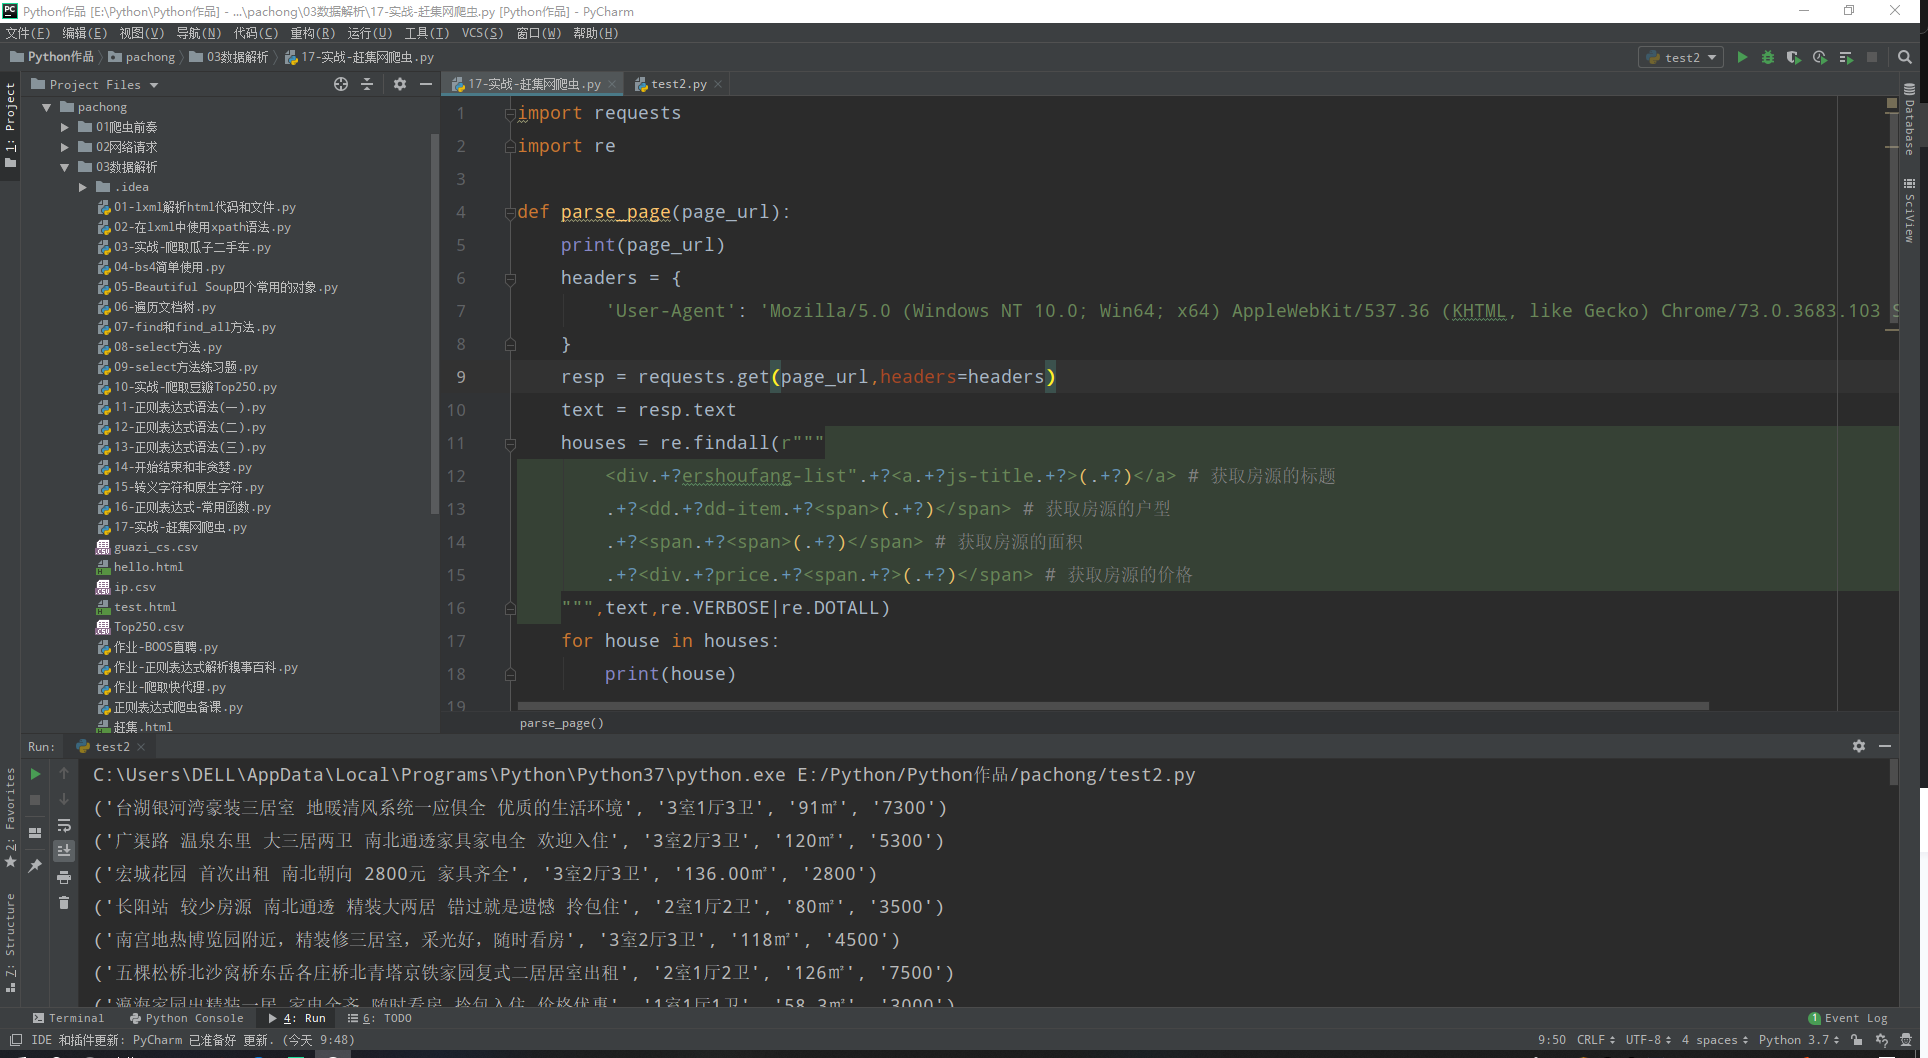Viewport: 1928px width, 1058px height.
Task: Open the Database side panel
Action: [1909, 120]
